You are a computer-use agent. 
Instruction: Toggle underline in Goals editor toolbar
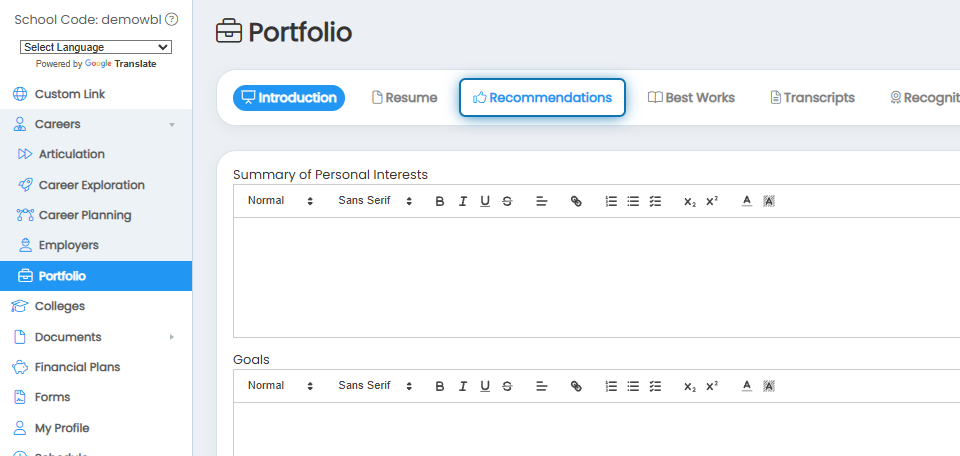tap(485, 386)
